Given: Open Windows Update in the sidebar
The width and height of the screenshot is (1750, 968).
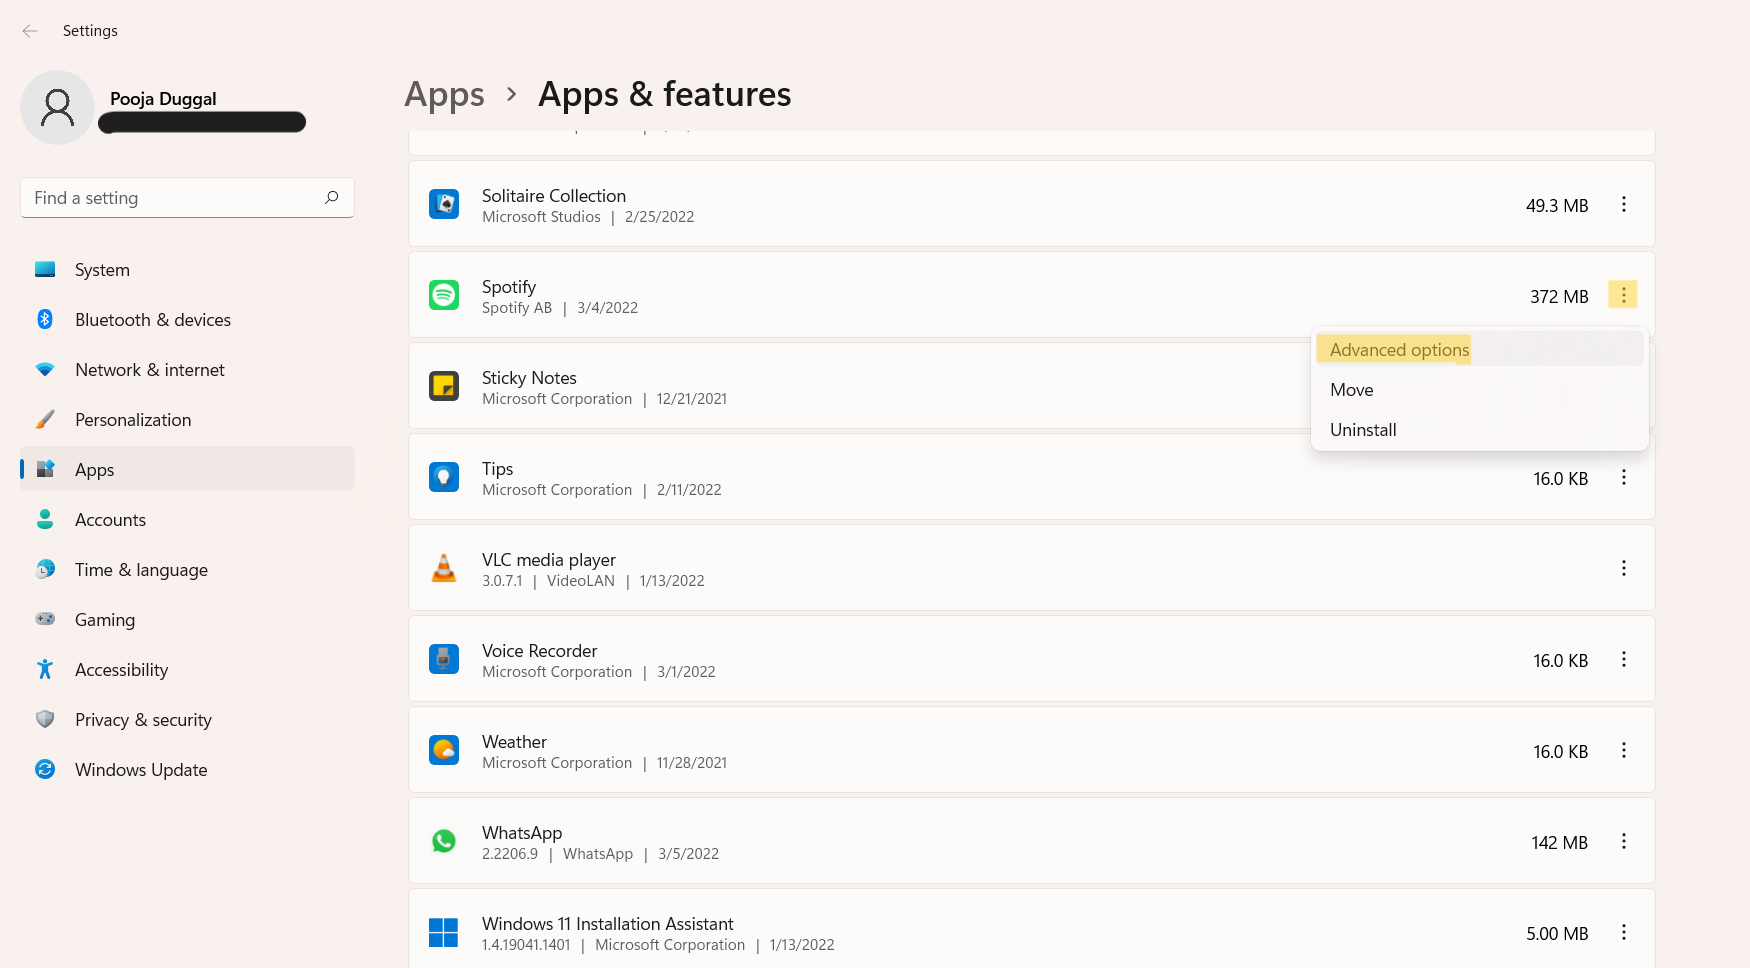Looking at the screenshot, I should coord(141,770).
